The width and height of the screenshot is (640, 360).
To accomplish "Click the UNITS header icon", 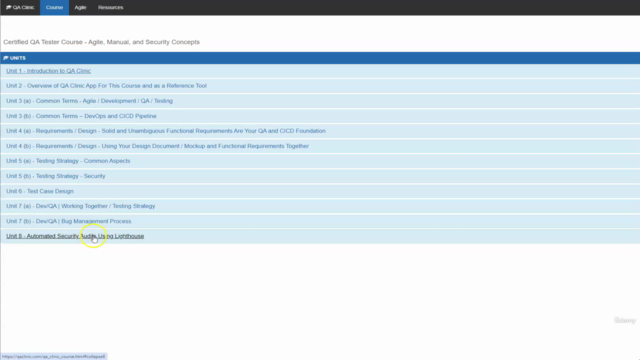I will [x=6, y=58].
